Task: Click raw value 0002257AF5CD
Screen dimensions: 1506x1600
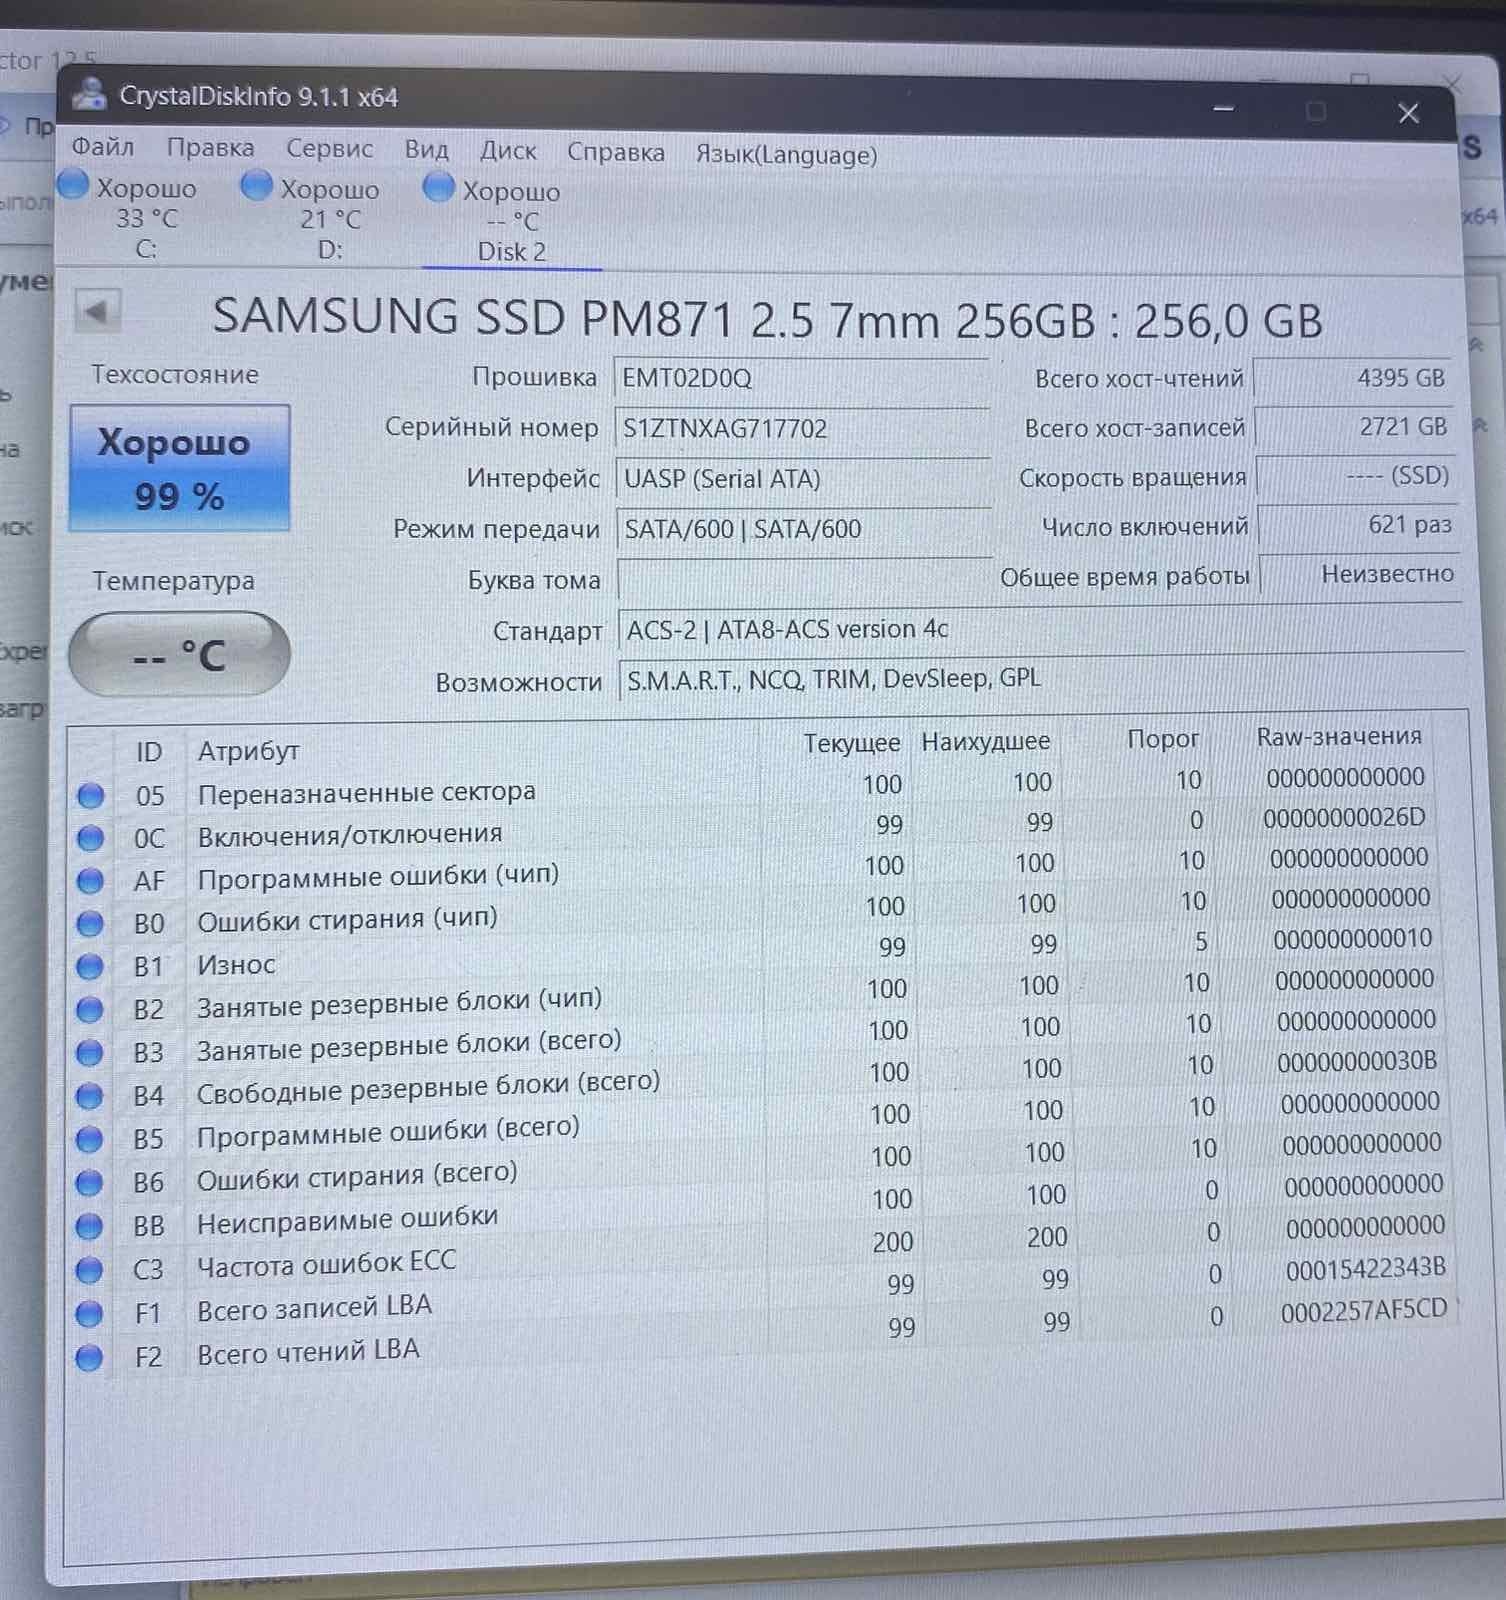Action: pyautogui.click(x=1364, y=1310)
